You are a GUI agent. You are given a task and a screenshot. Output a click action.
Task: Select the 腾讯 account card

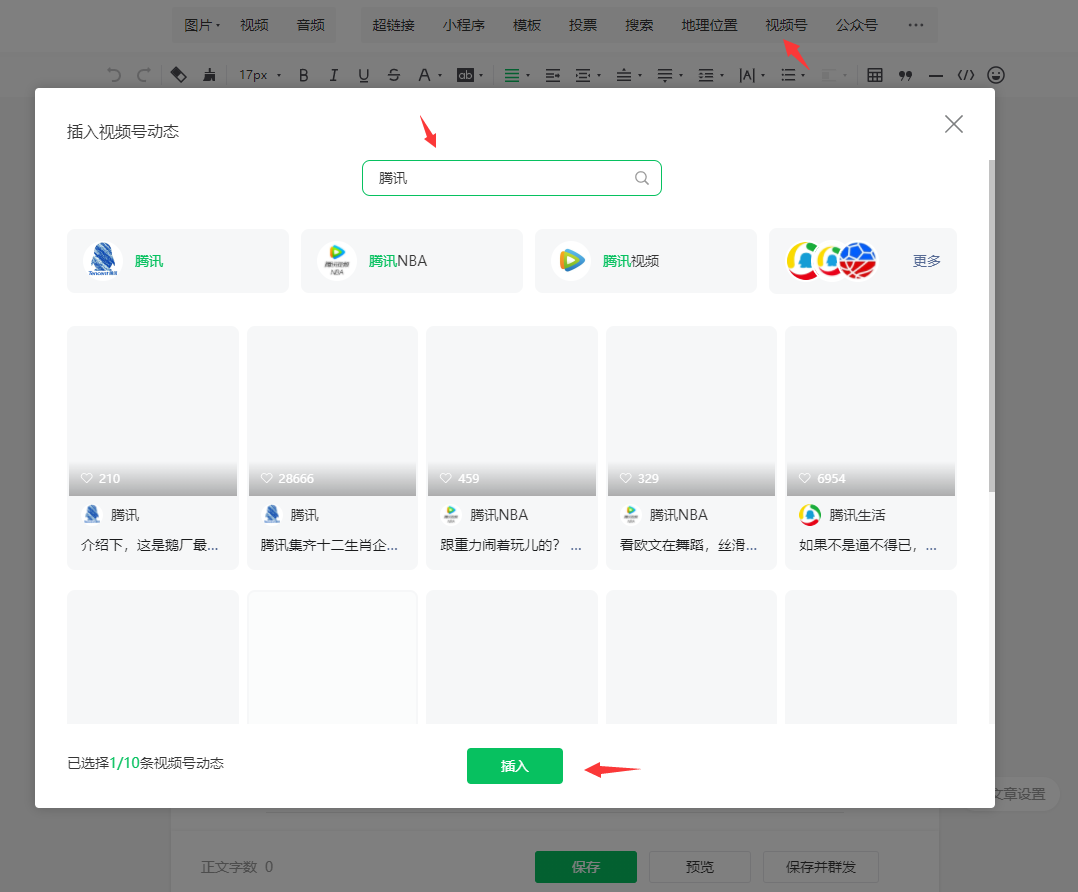pyautogui.click(x=178, y=261)
